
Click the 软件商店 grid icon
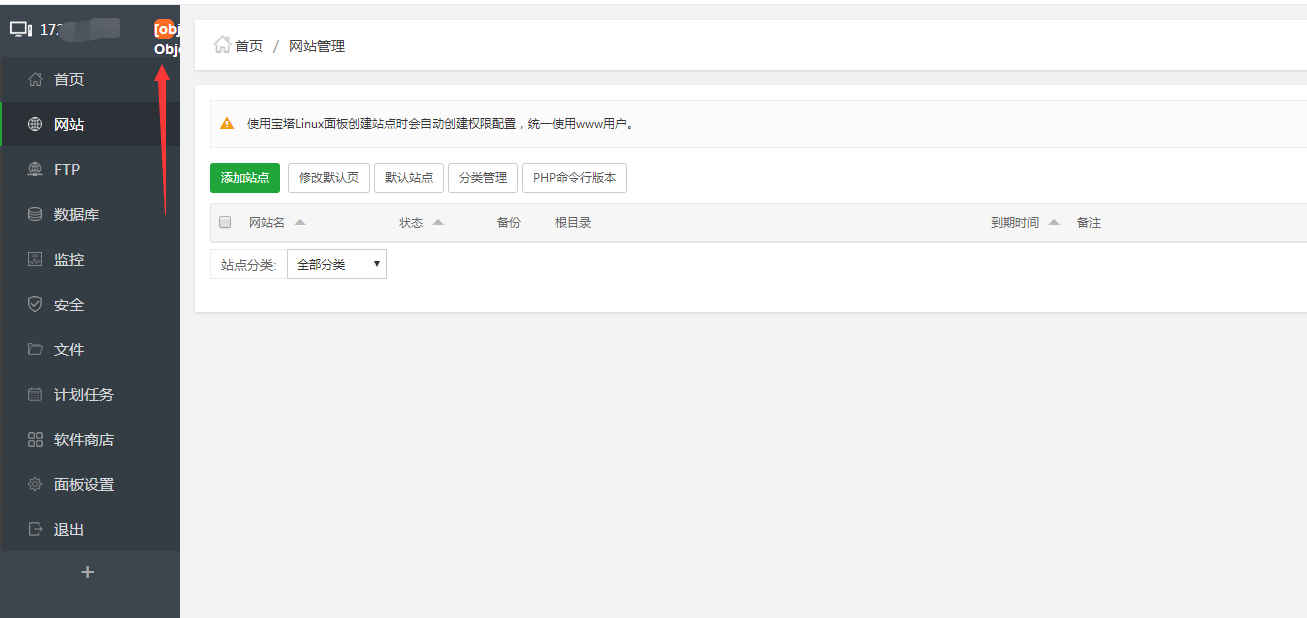pos(35,439)
